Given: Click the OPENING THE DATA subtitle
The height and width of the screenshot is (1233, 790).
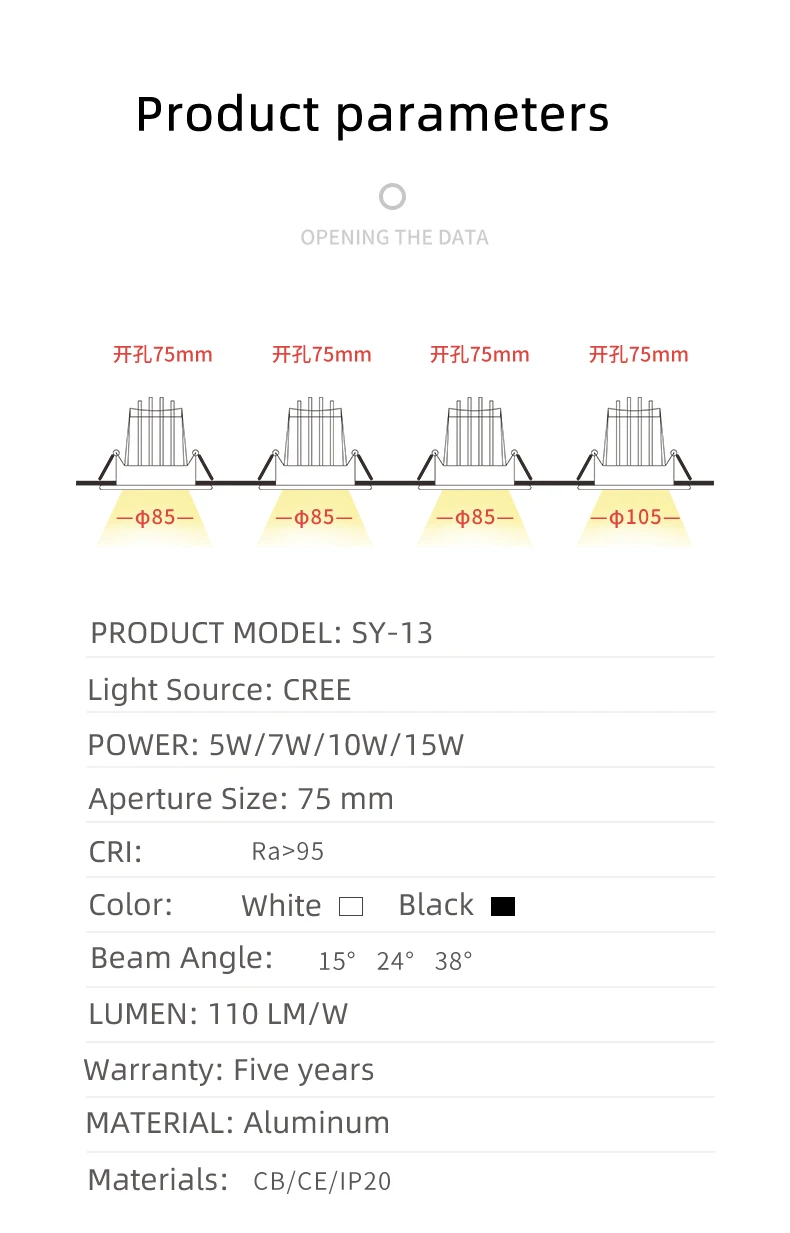Looking at the screenshot, I should [394, 238].
